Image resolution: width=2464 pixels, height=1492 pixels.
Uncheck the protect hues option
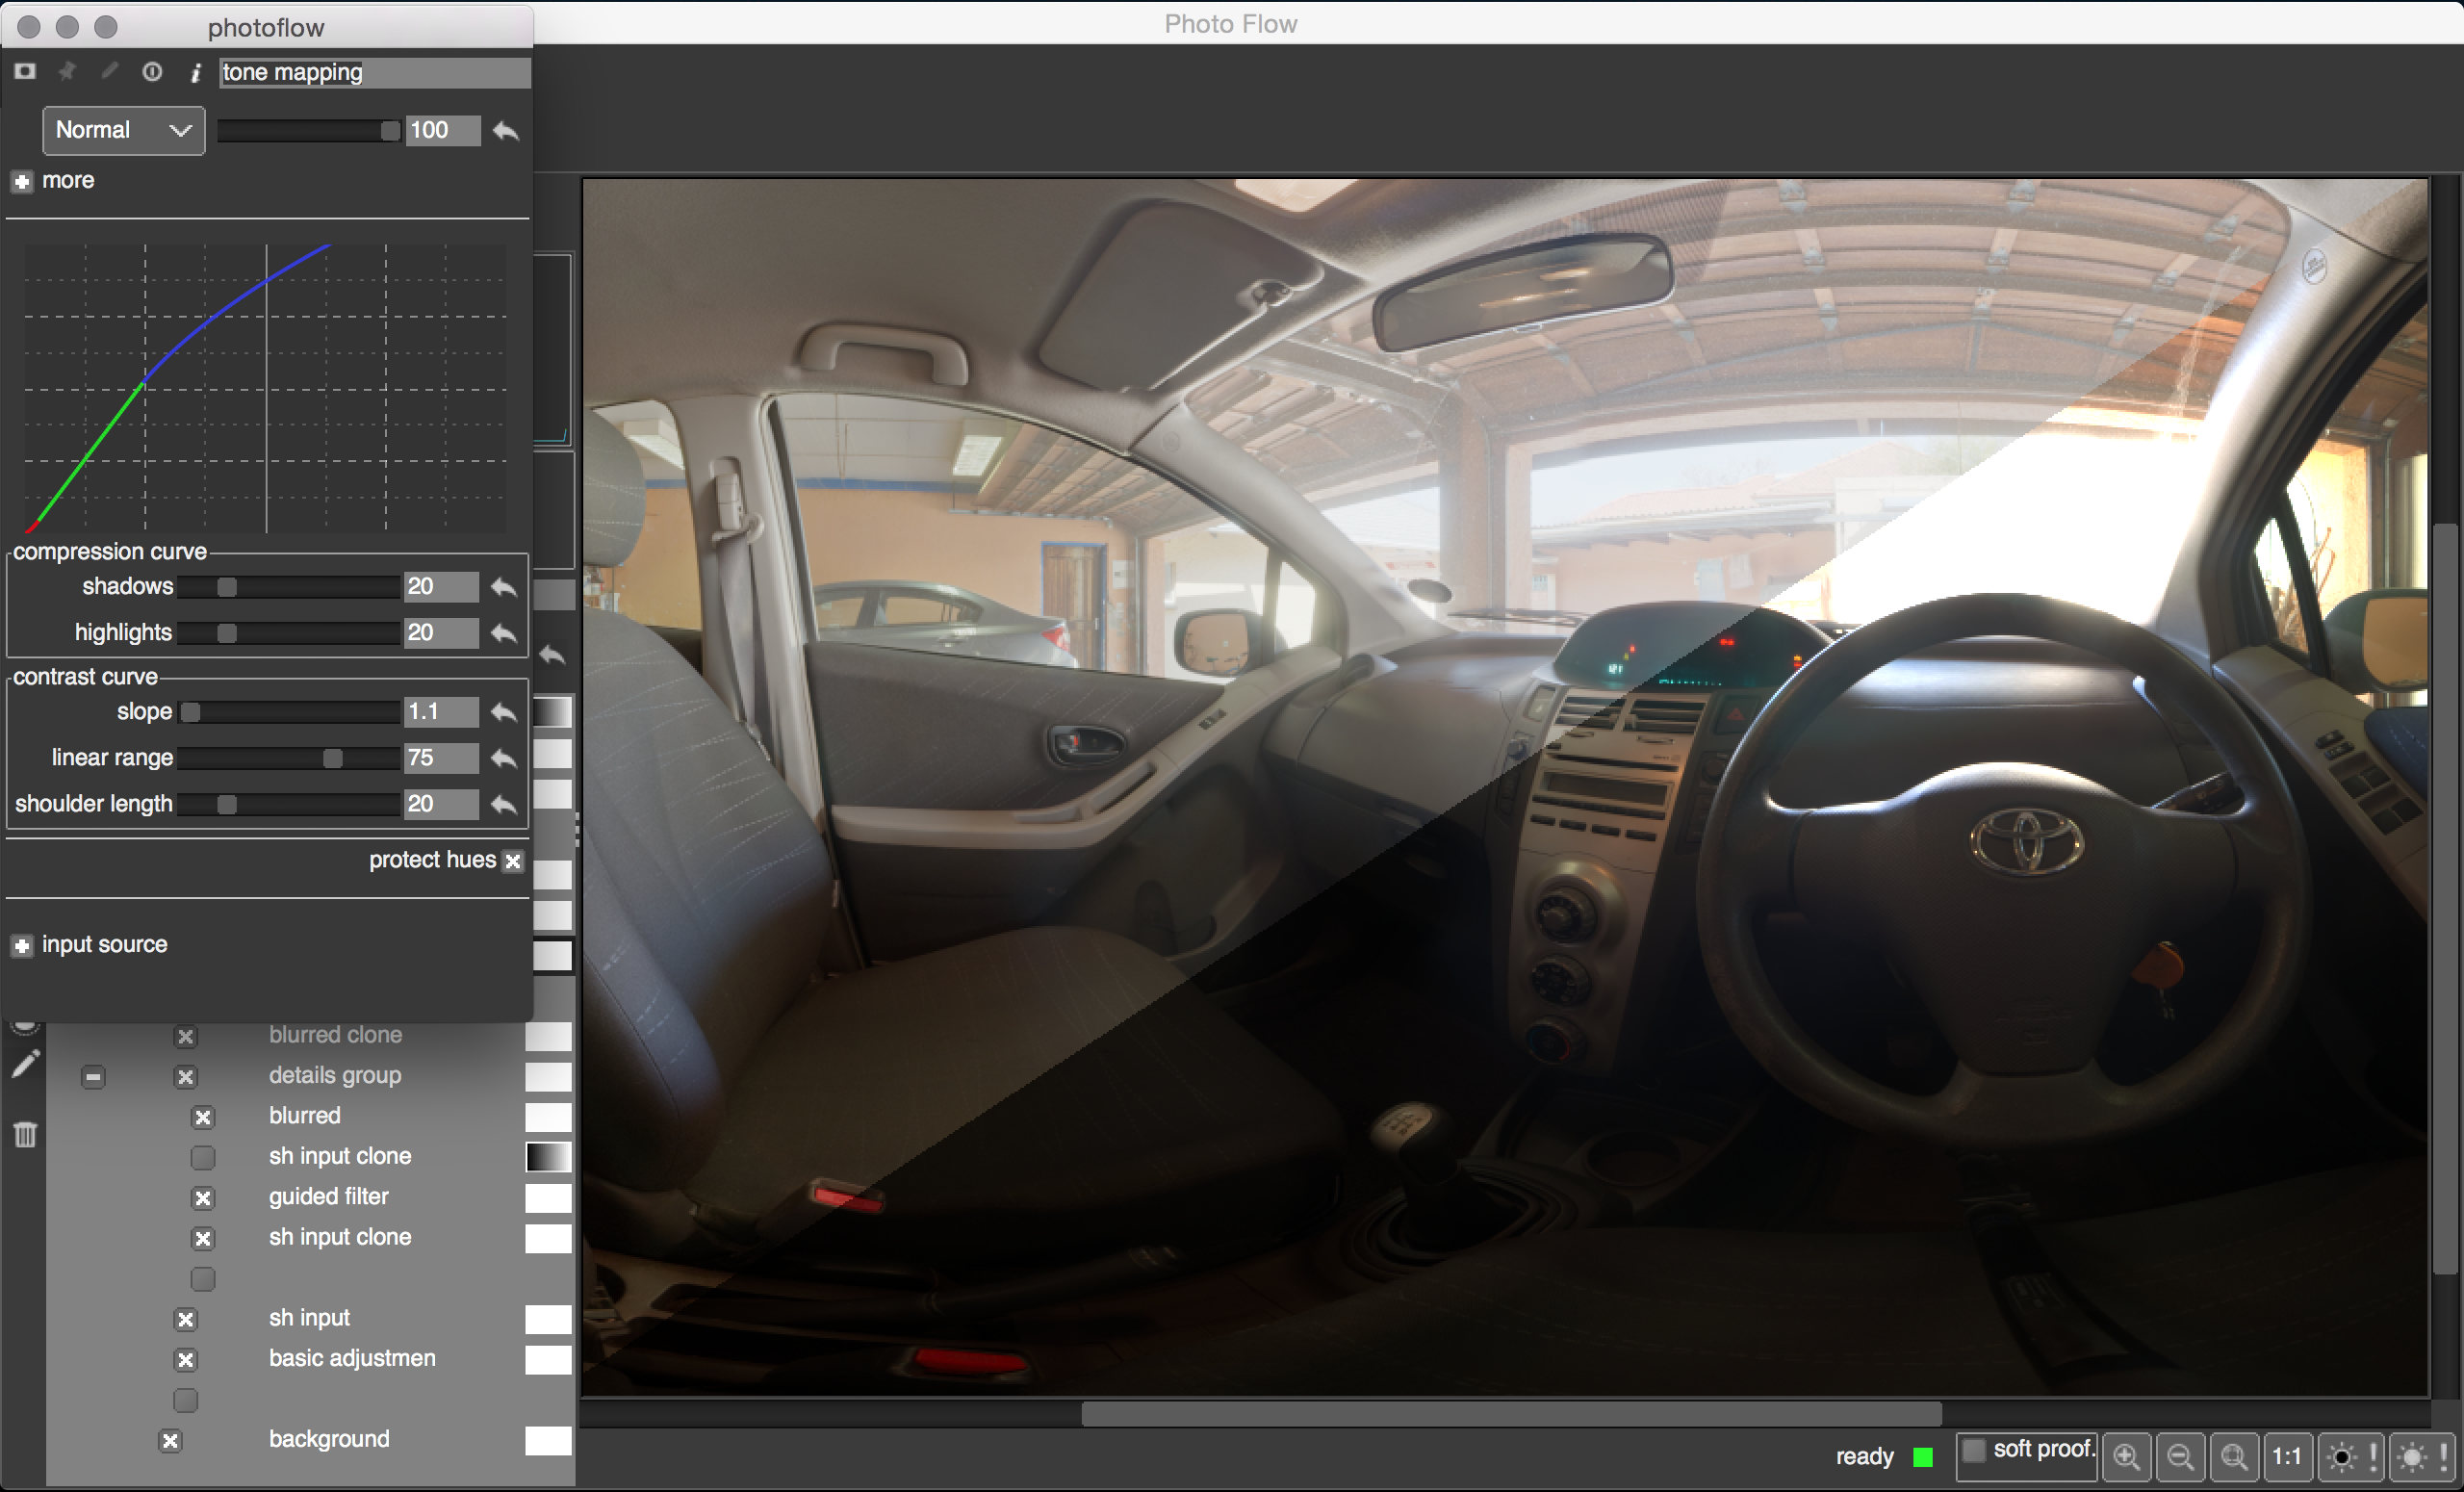(513, 861)
